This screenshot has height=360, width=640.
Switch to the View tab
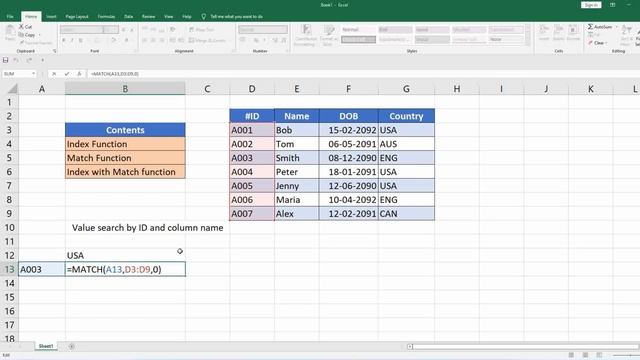pos(169,16)
